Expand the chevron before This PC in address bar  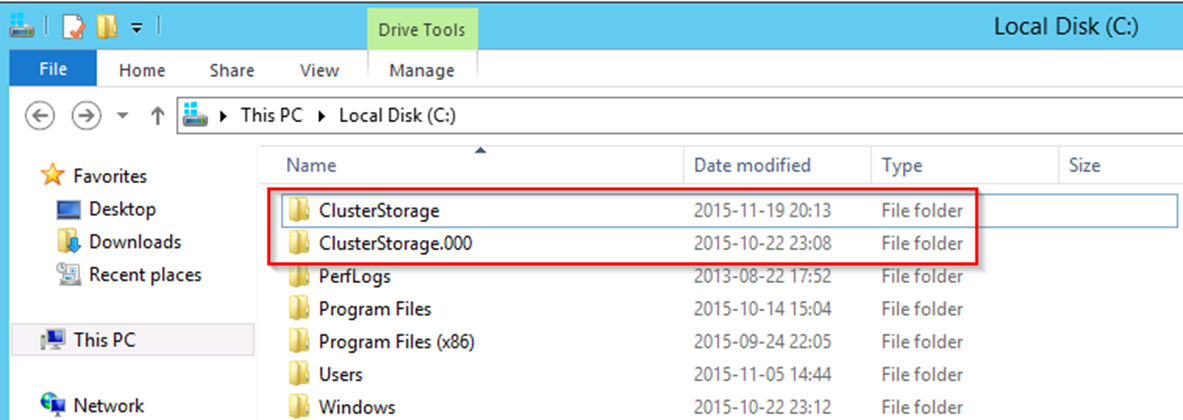[x=223, y=116]
